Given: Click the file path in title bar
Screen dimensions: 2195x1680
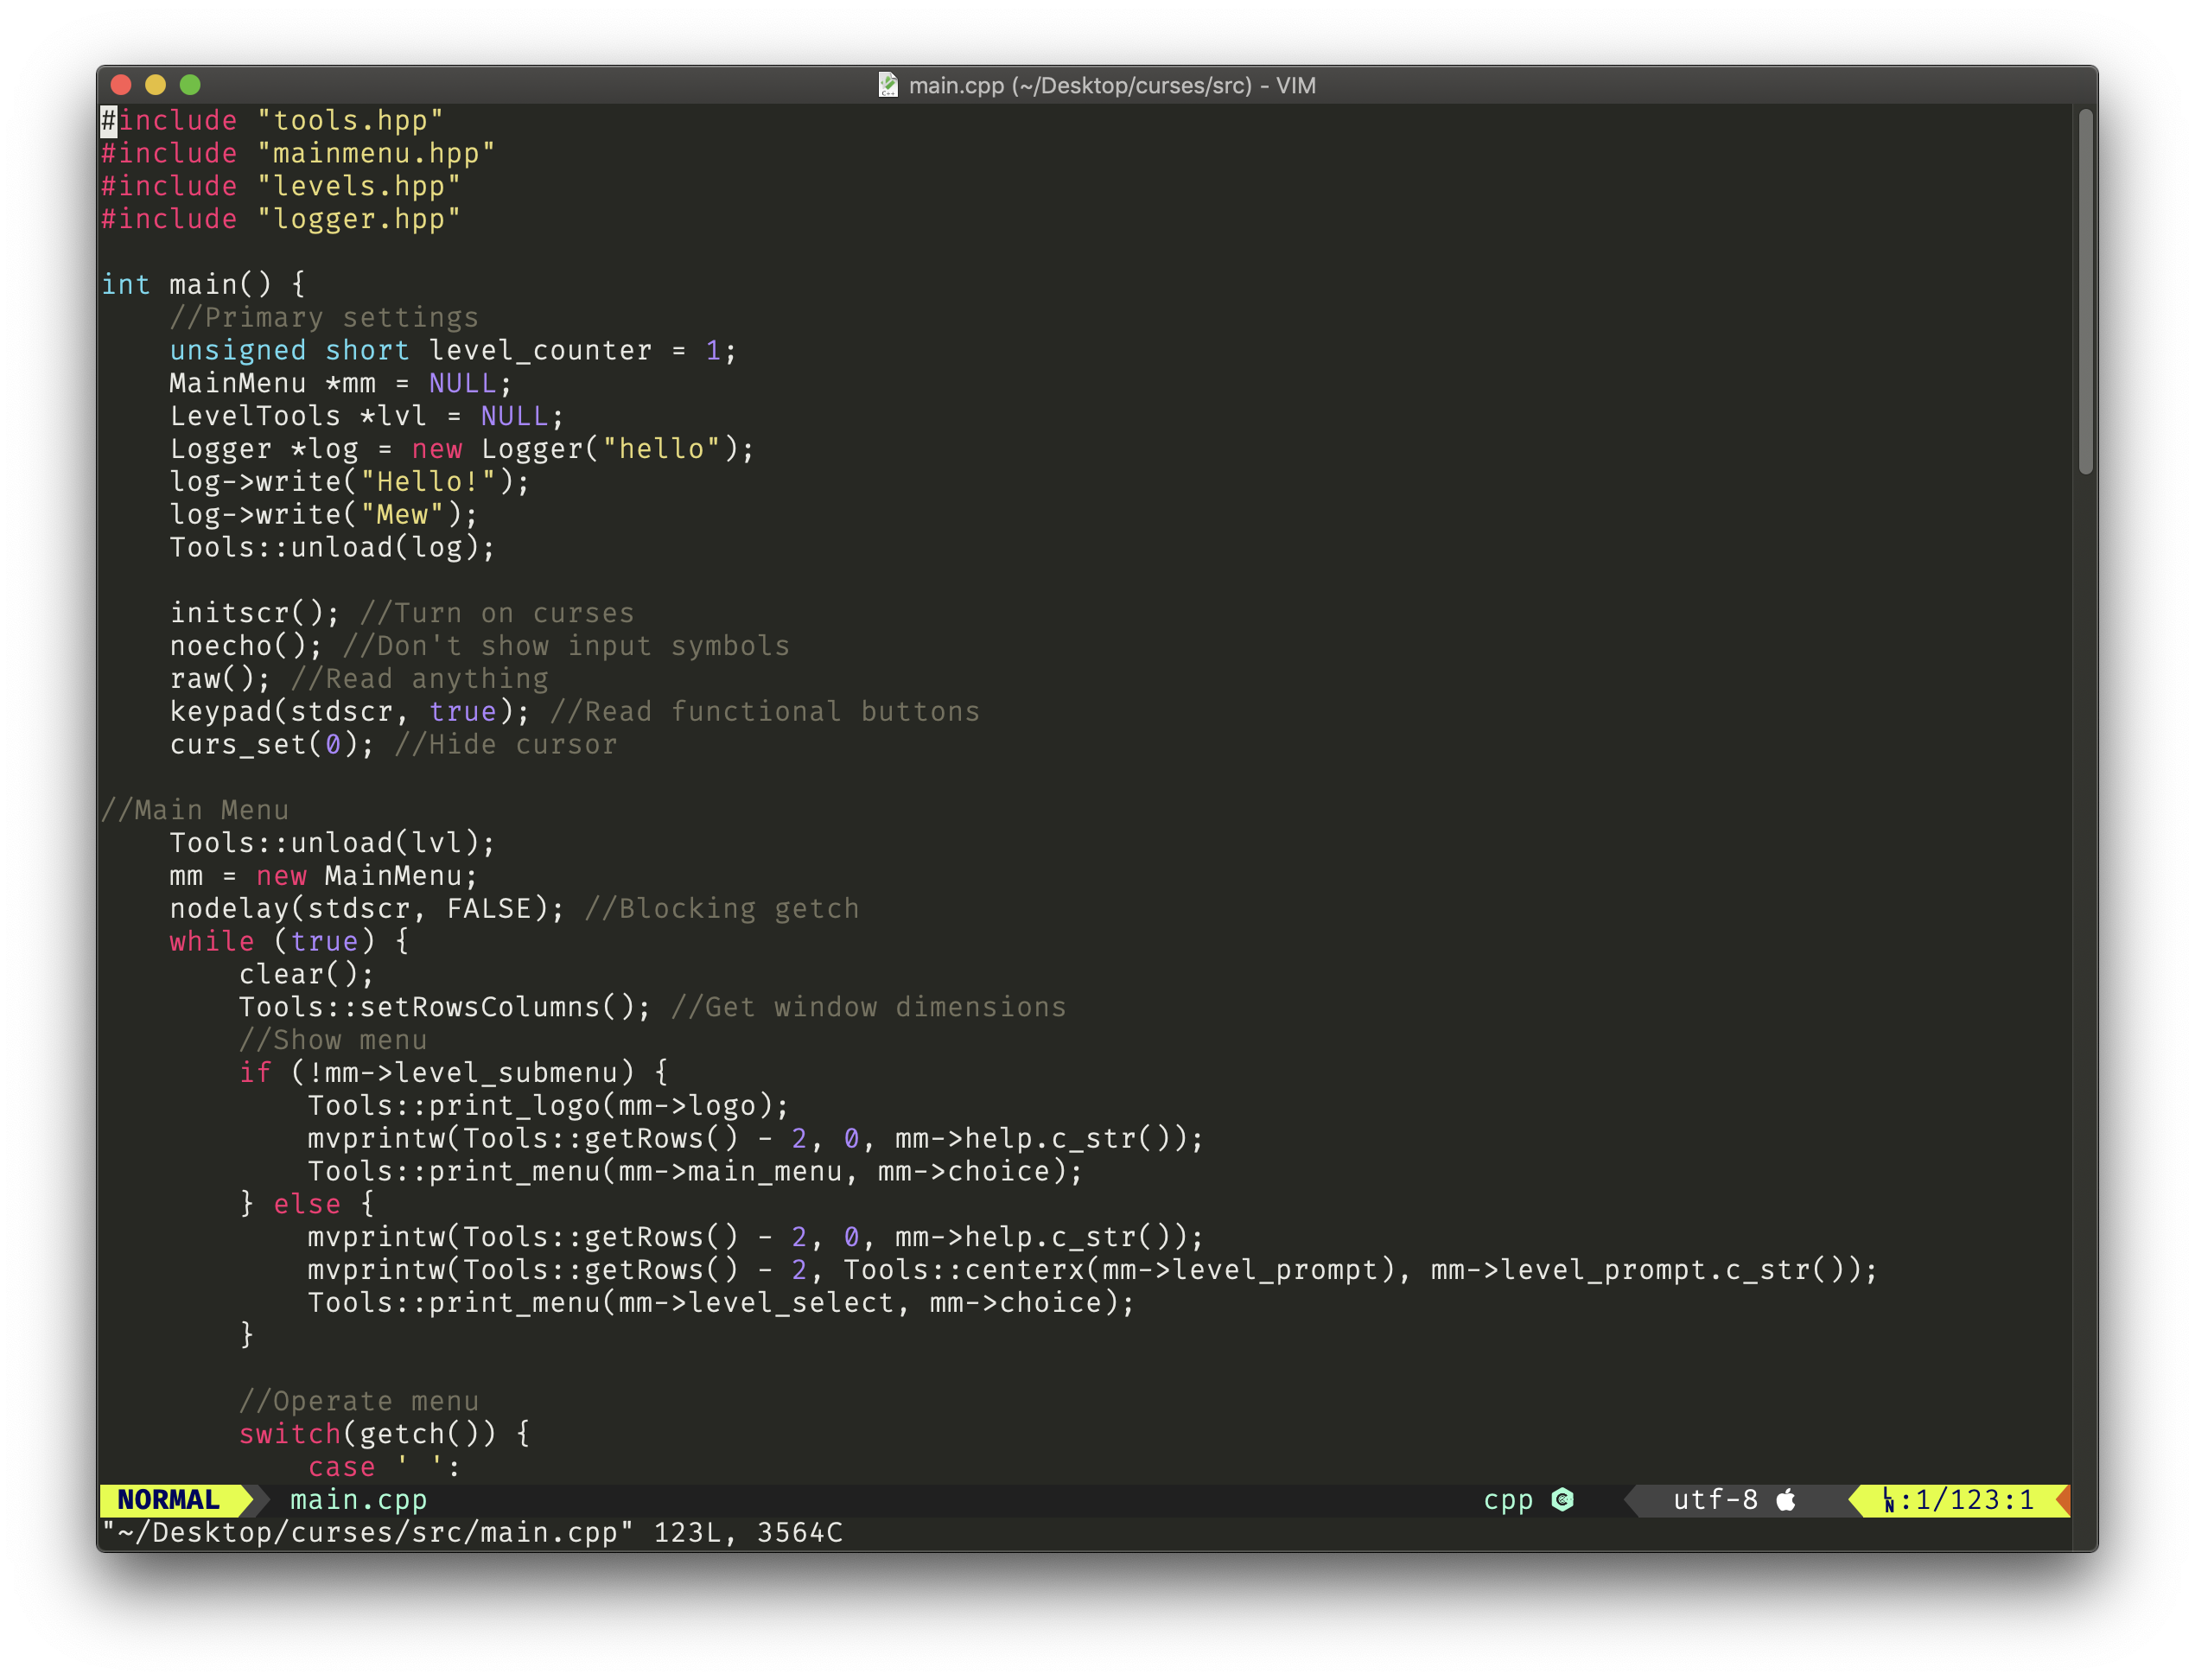Looking at the screenshot, I should point(1099,83).
